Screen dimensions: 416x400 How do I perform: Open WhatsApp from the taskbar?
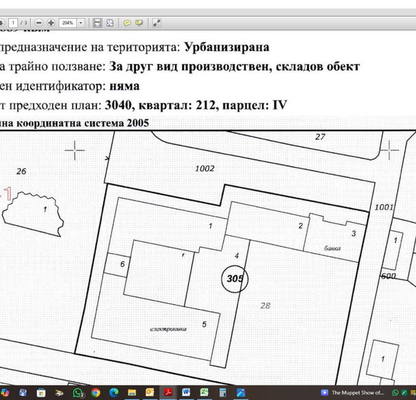(x=77, y=393)
